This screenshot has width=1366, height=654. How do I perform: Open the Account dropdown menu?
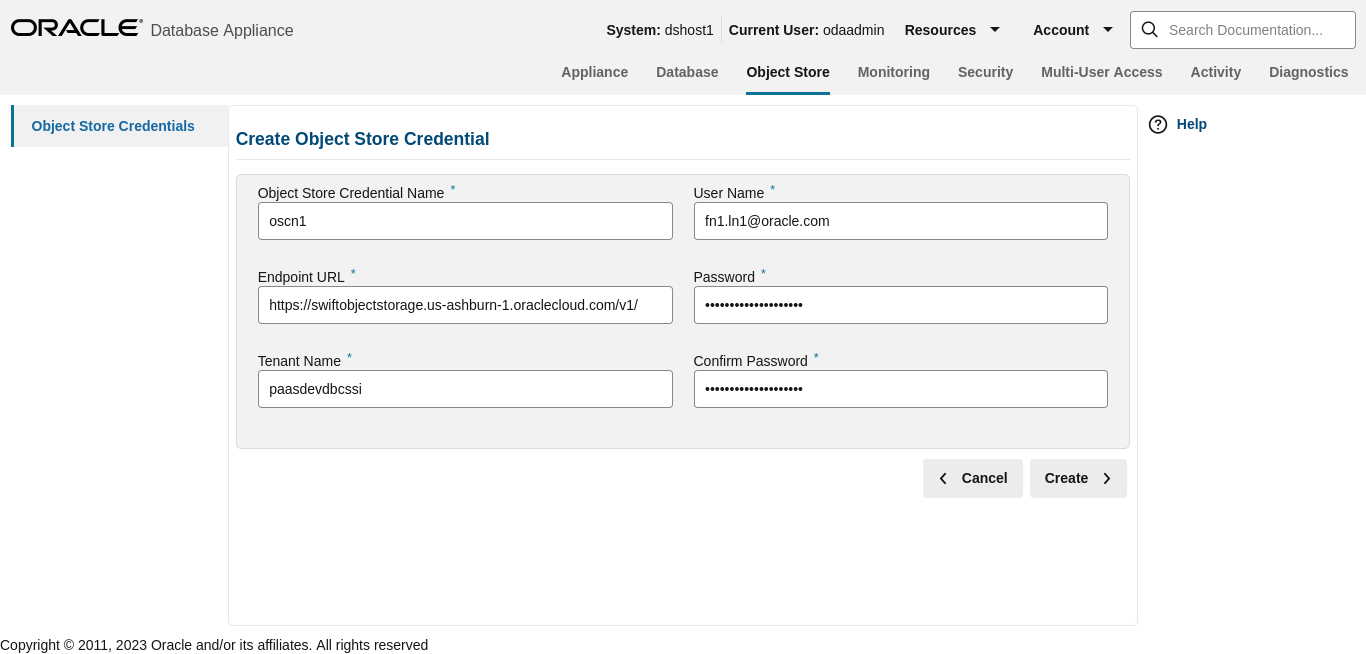click(1073, 30)
